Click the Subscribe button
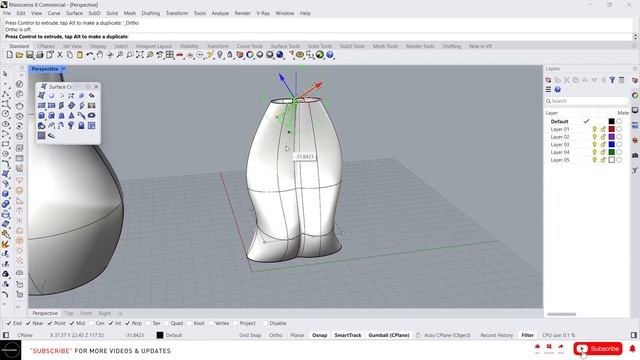Viewport: 640px width, 360px height. pos(598,349)
